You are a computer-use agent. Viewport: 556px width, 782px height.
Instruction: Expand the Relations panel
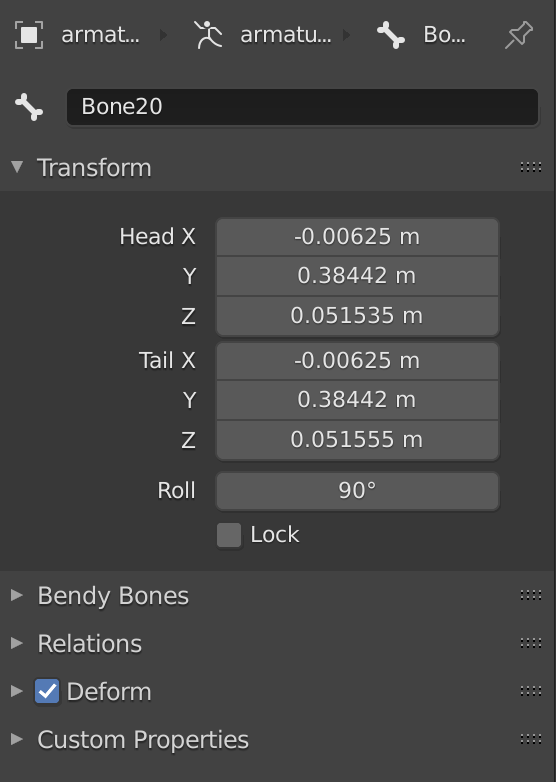coord(17,643)
